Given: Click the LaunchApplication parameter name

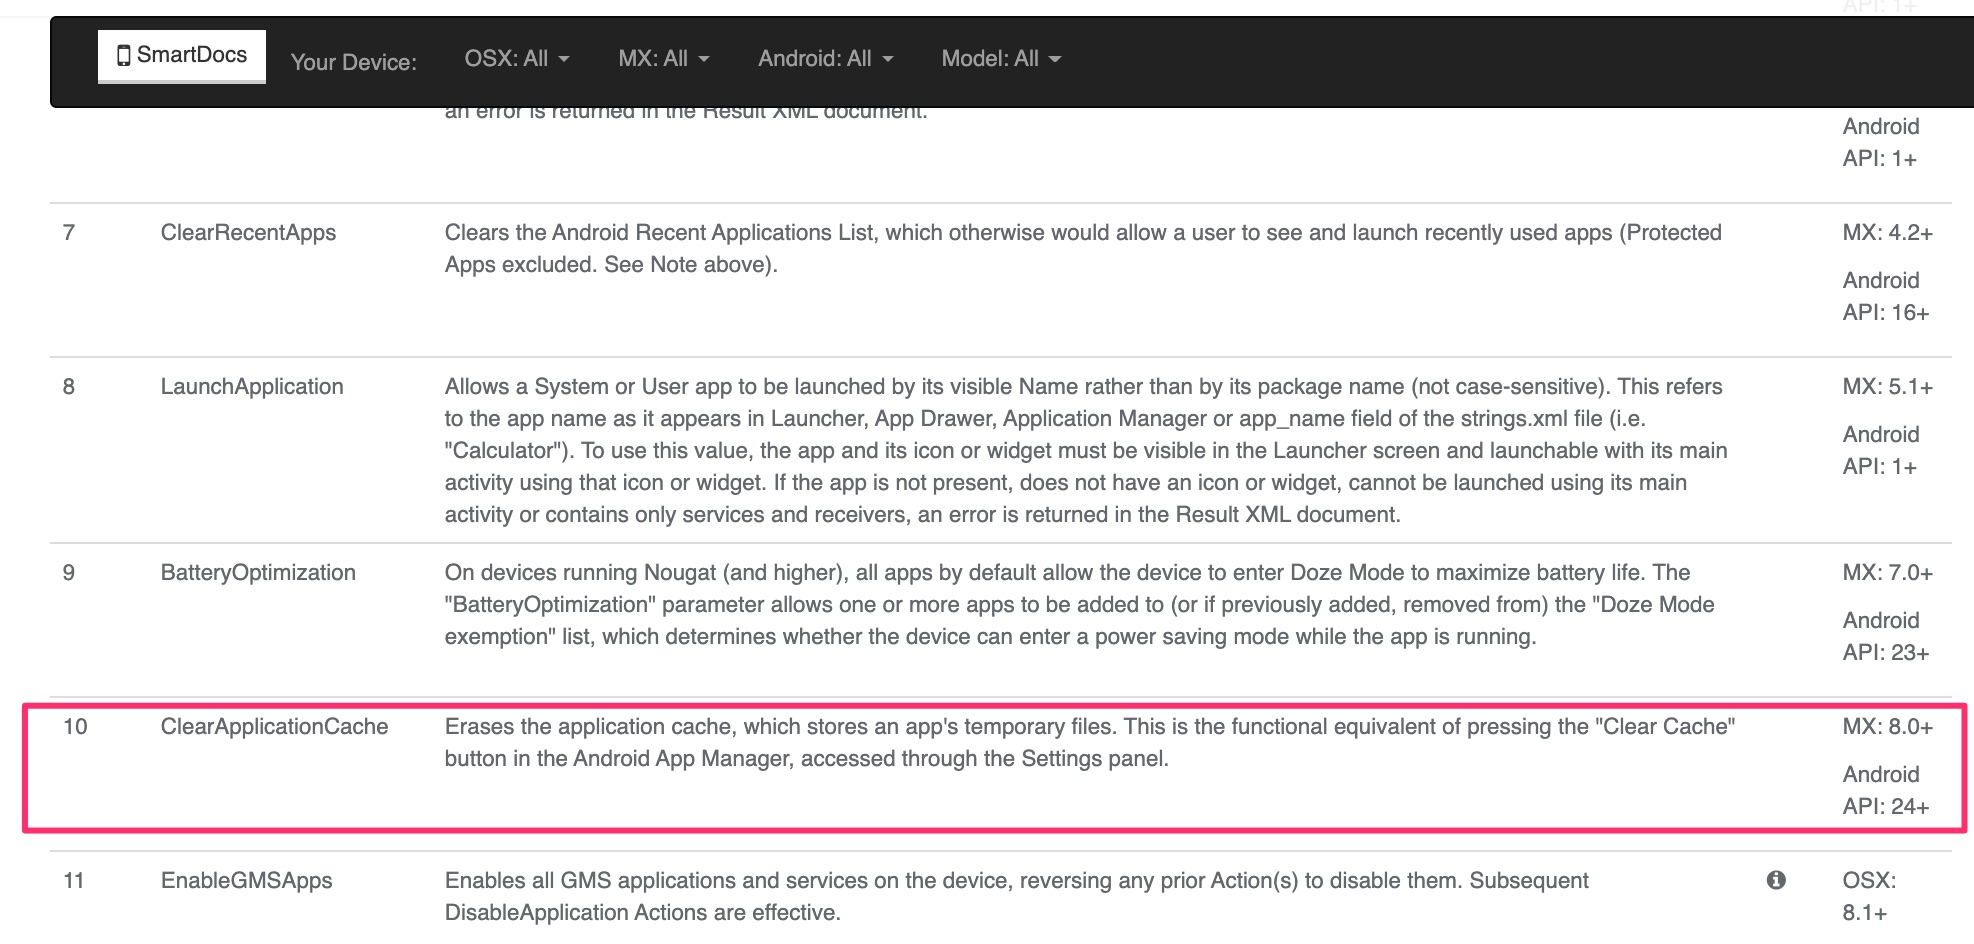Looking at the screenshot, I should (x=252, y=387).
